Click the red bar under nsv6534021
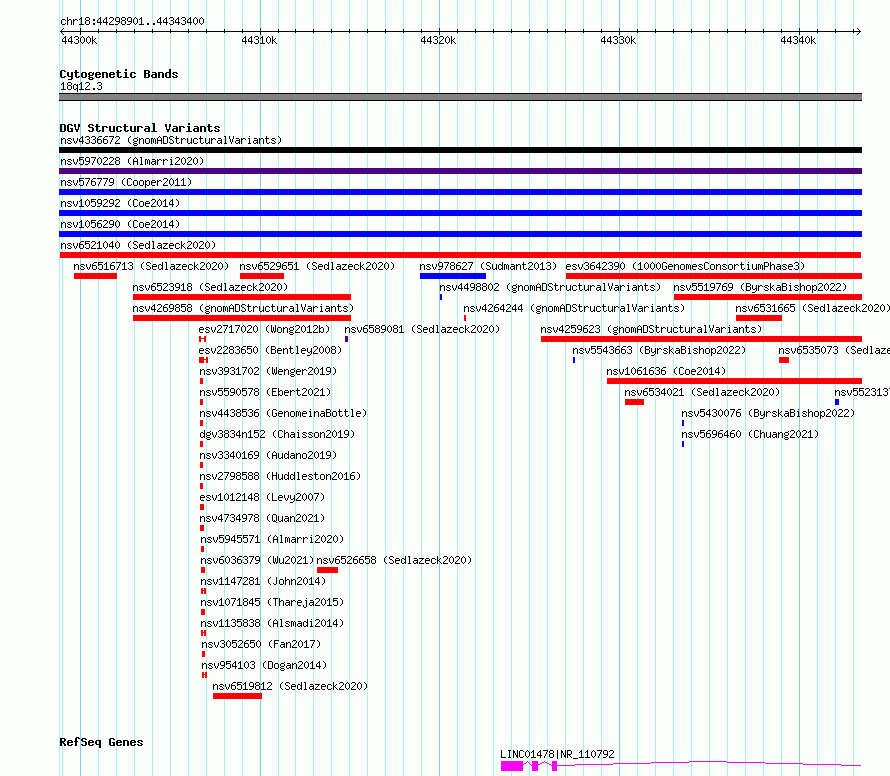890x776 pixels. [x=634, y=402]
